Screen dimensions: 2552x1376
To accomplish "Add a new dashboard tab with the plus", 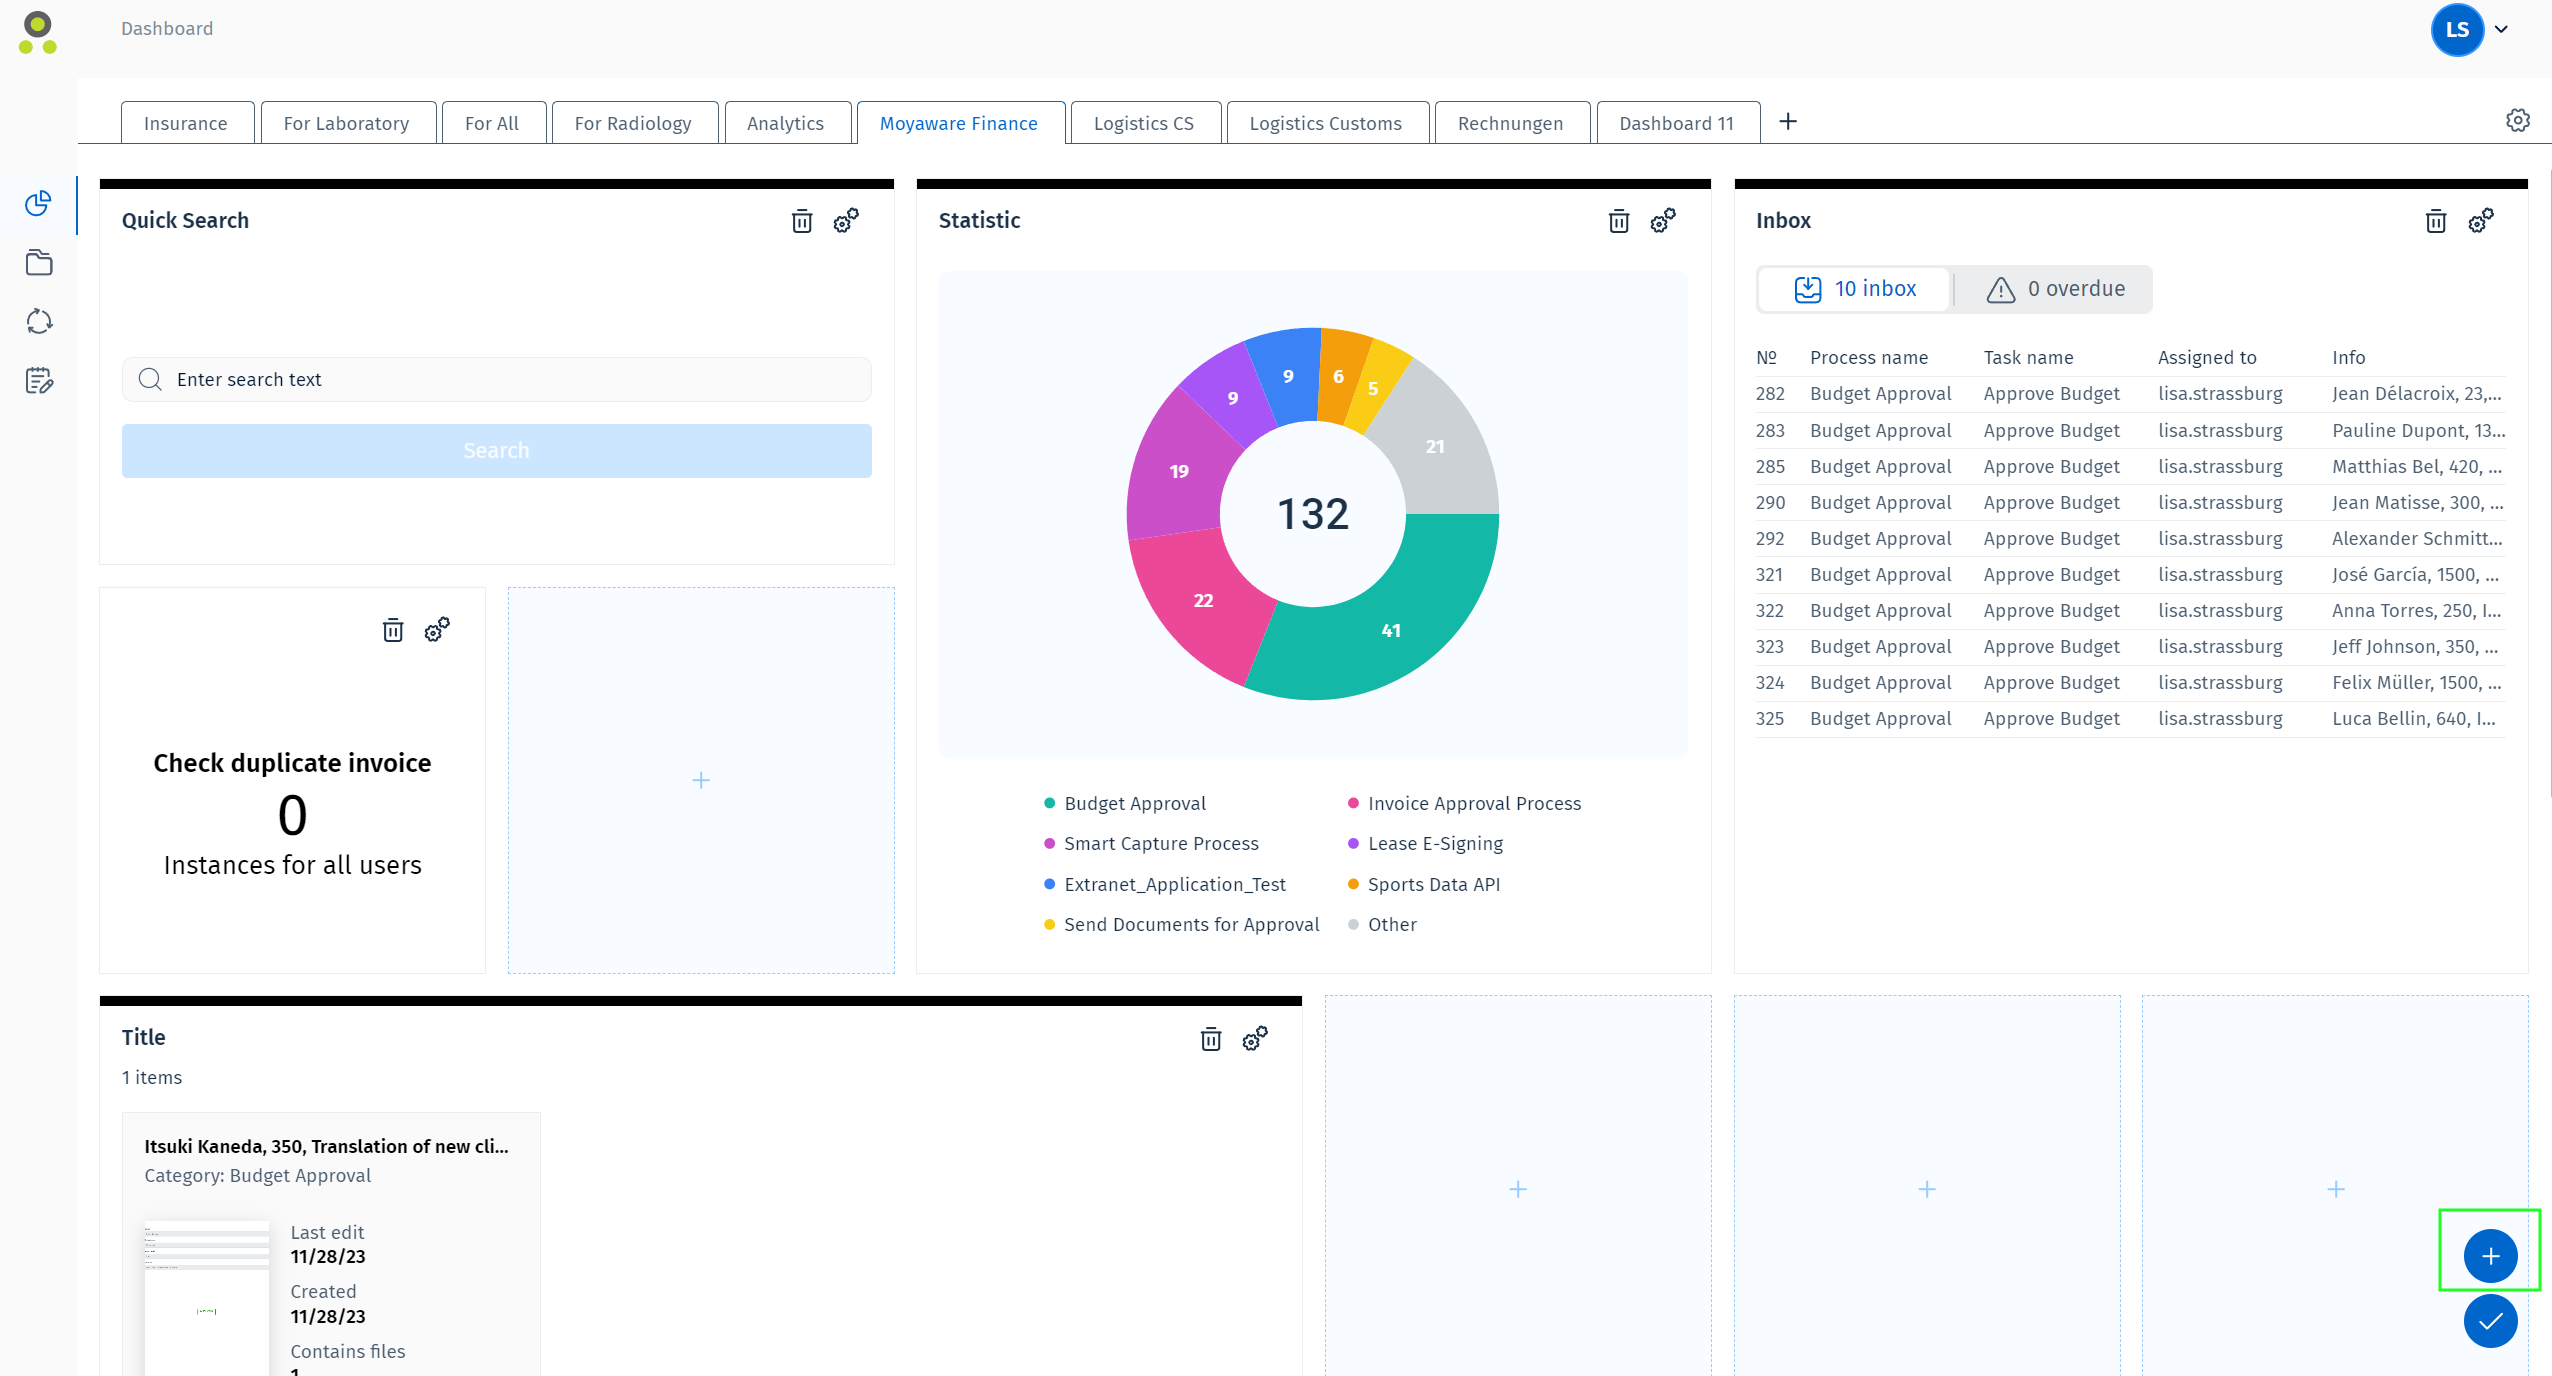I will [x=1788, y=122].
